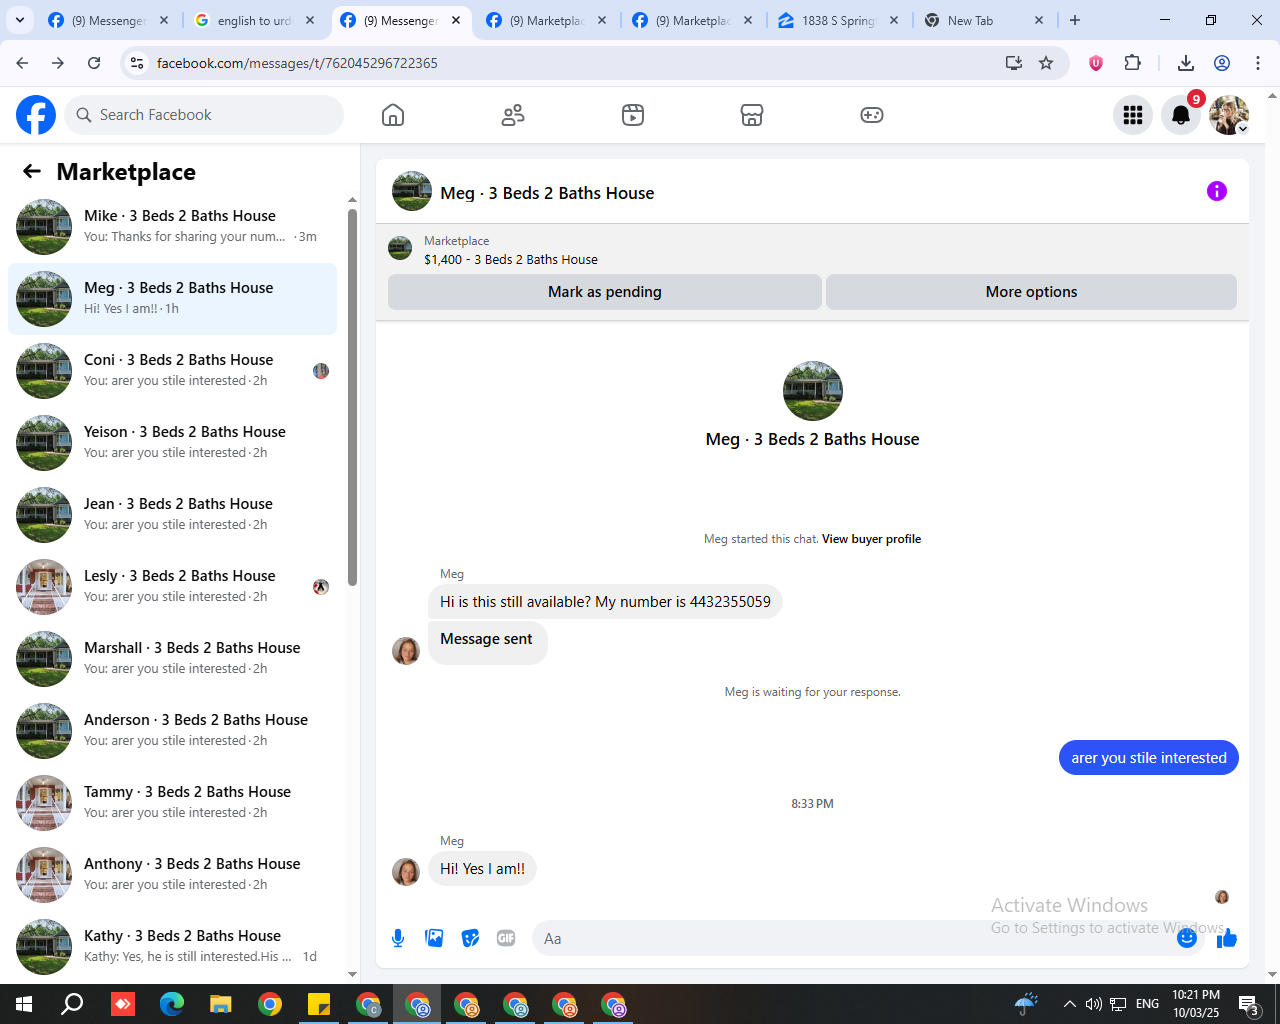Open Tammy's conversation
This screenshot has width=1280, height=1024.
172,803
